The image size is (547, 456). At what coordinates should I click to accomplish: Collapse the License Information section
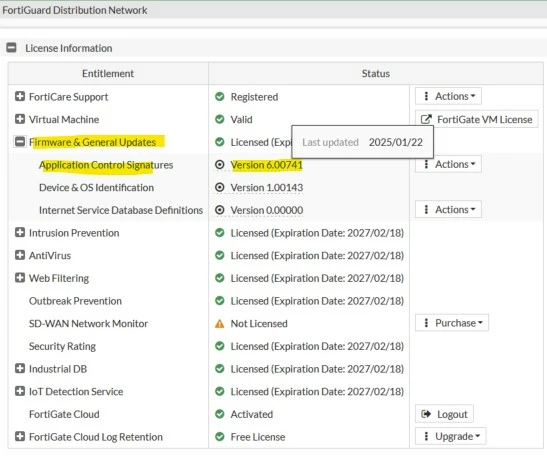(12, 47)
